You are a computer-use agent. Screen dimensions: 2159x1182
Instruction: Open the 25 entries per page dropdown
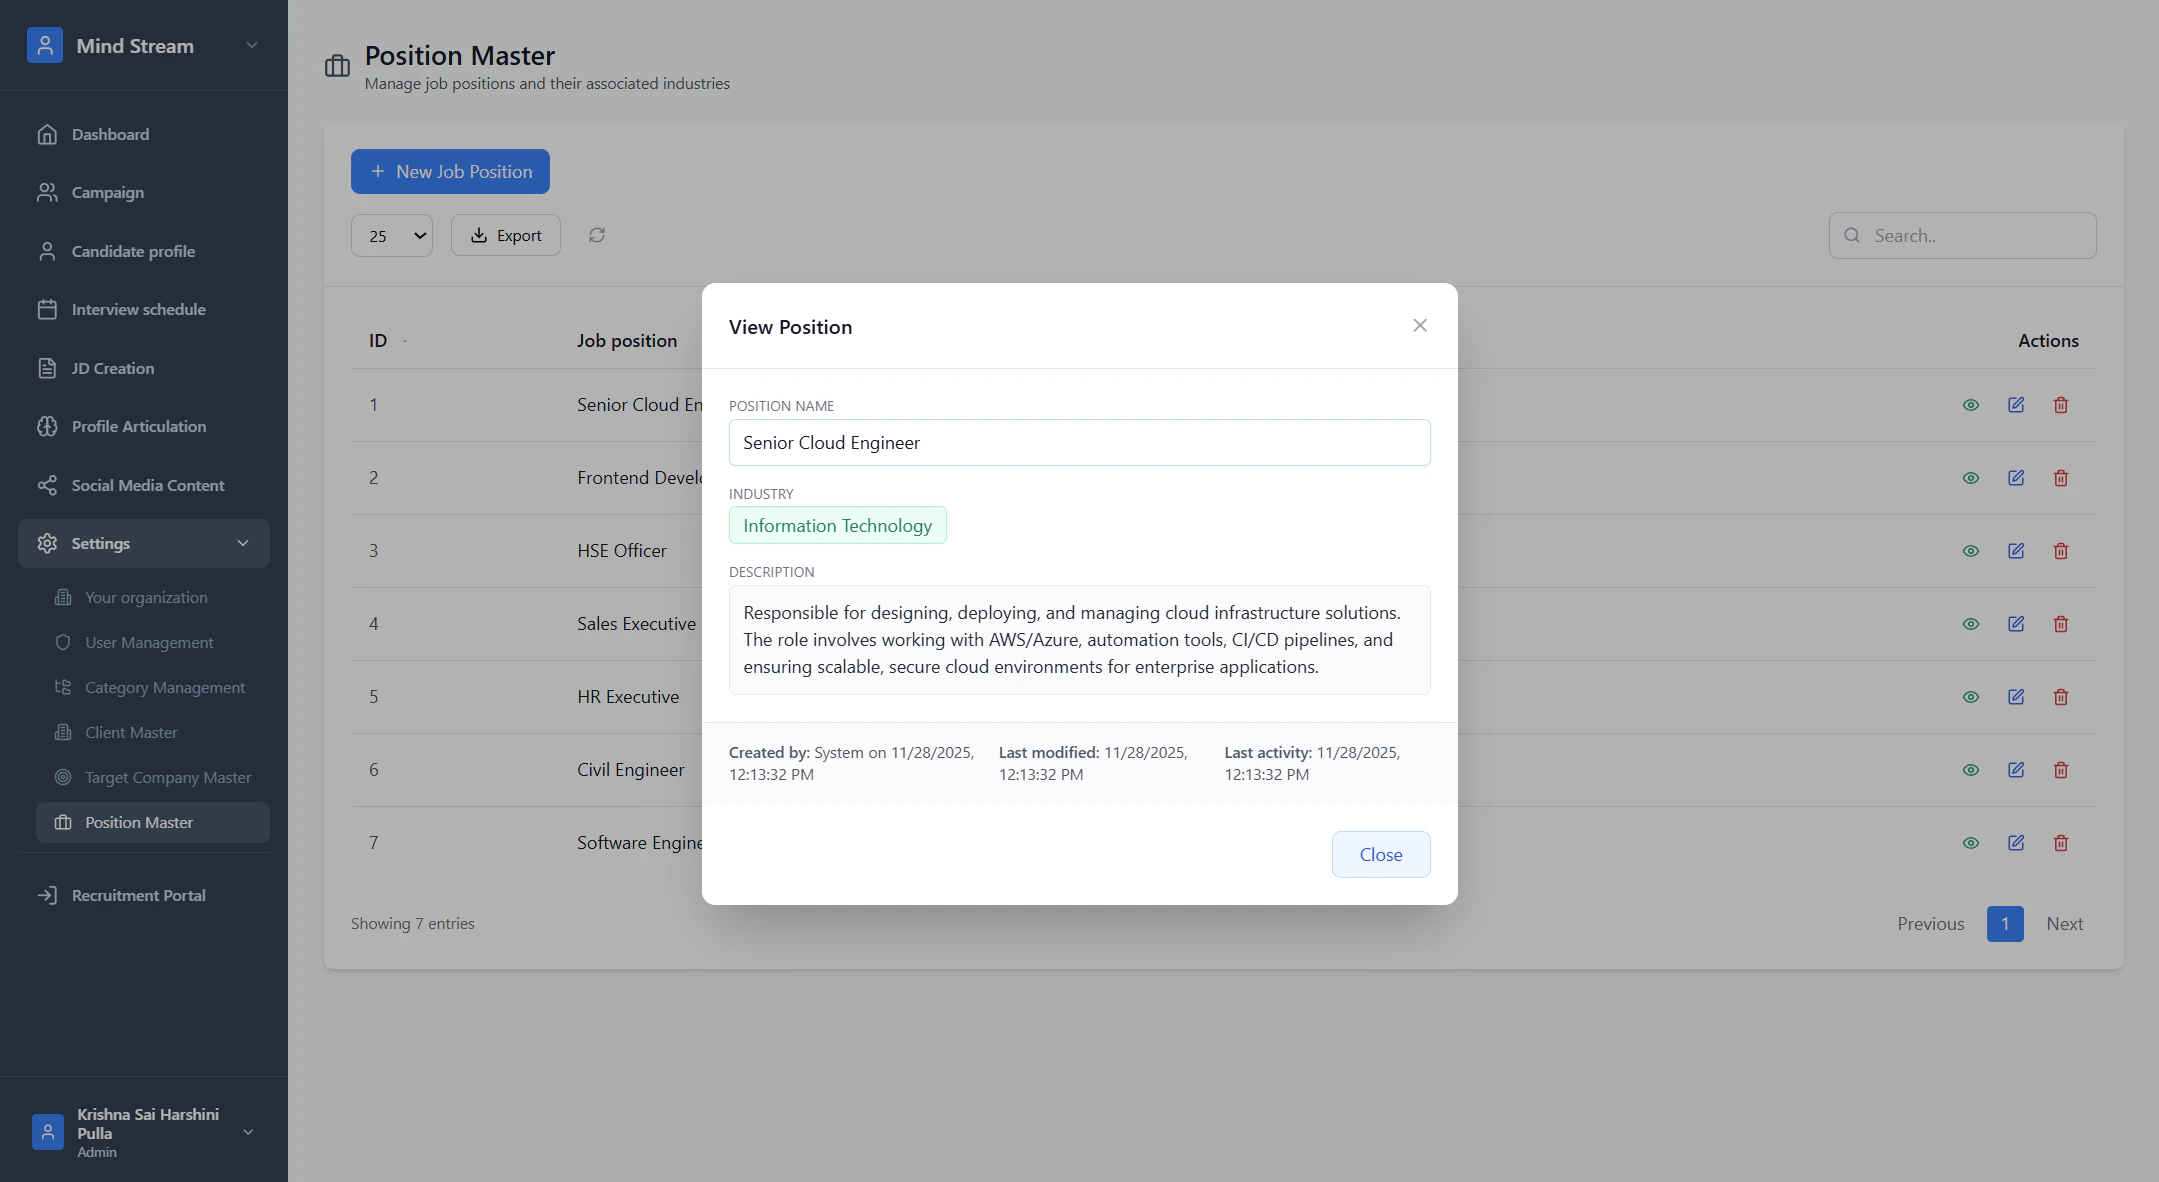point(392,236)
